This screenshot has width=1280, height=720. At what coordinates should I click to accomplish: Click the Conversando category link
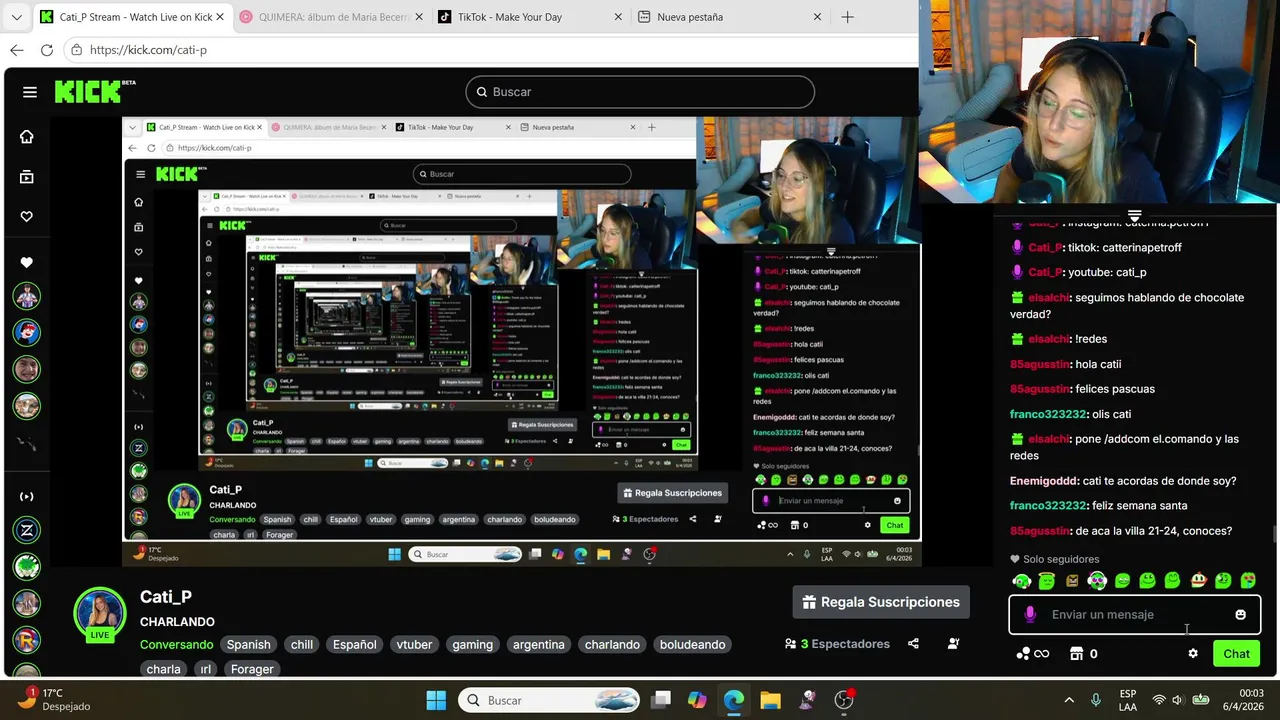coord(176,645)
